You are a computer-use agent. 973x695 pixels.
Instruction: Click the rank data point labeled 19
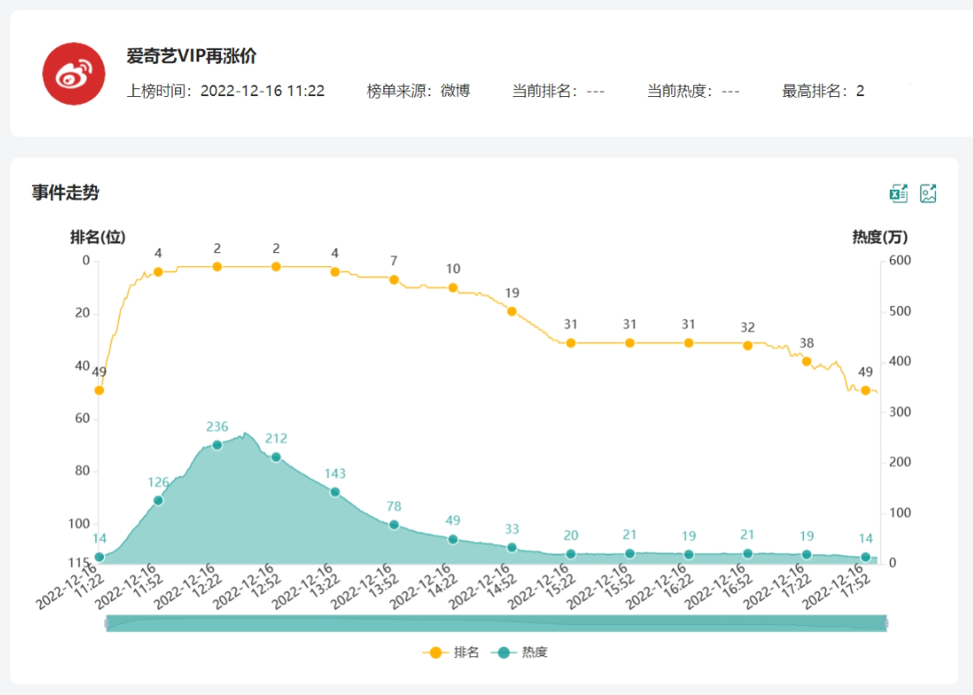pos(512,311)
